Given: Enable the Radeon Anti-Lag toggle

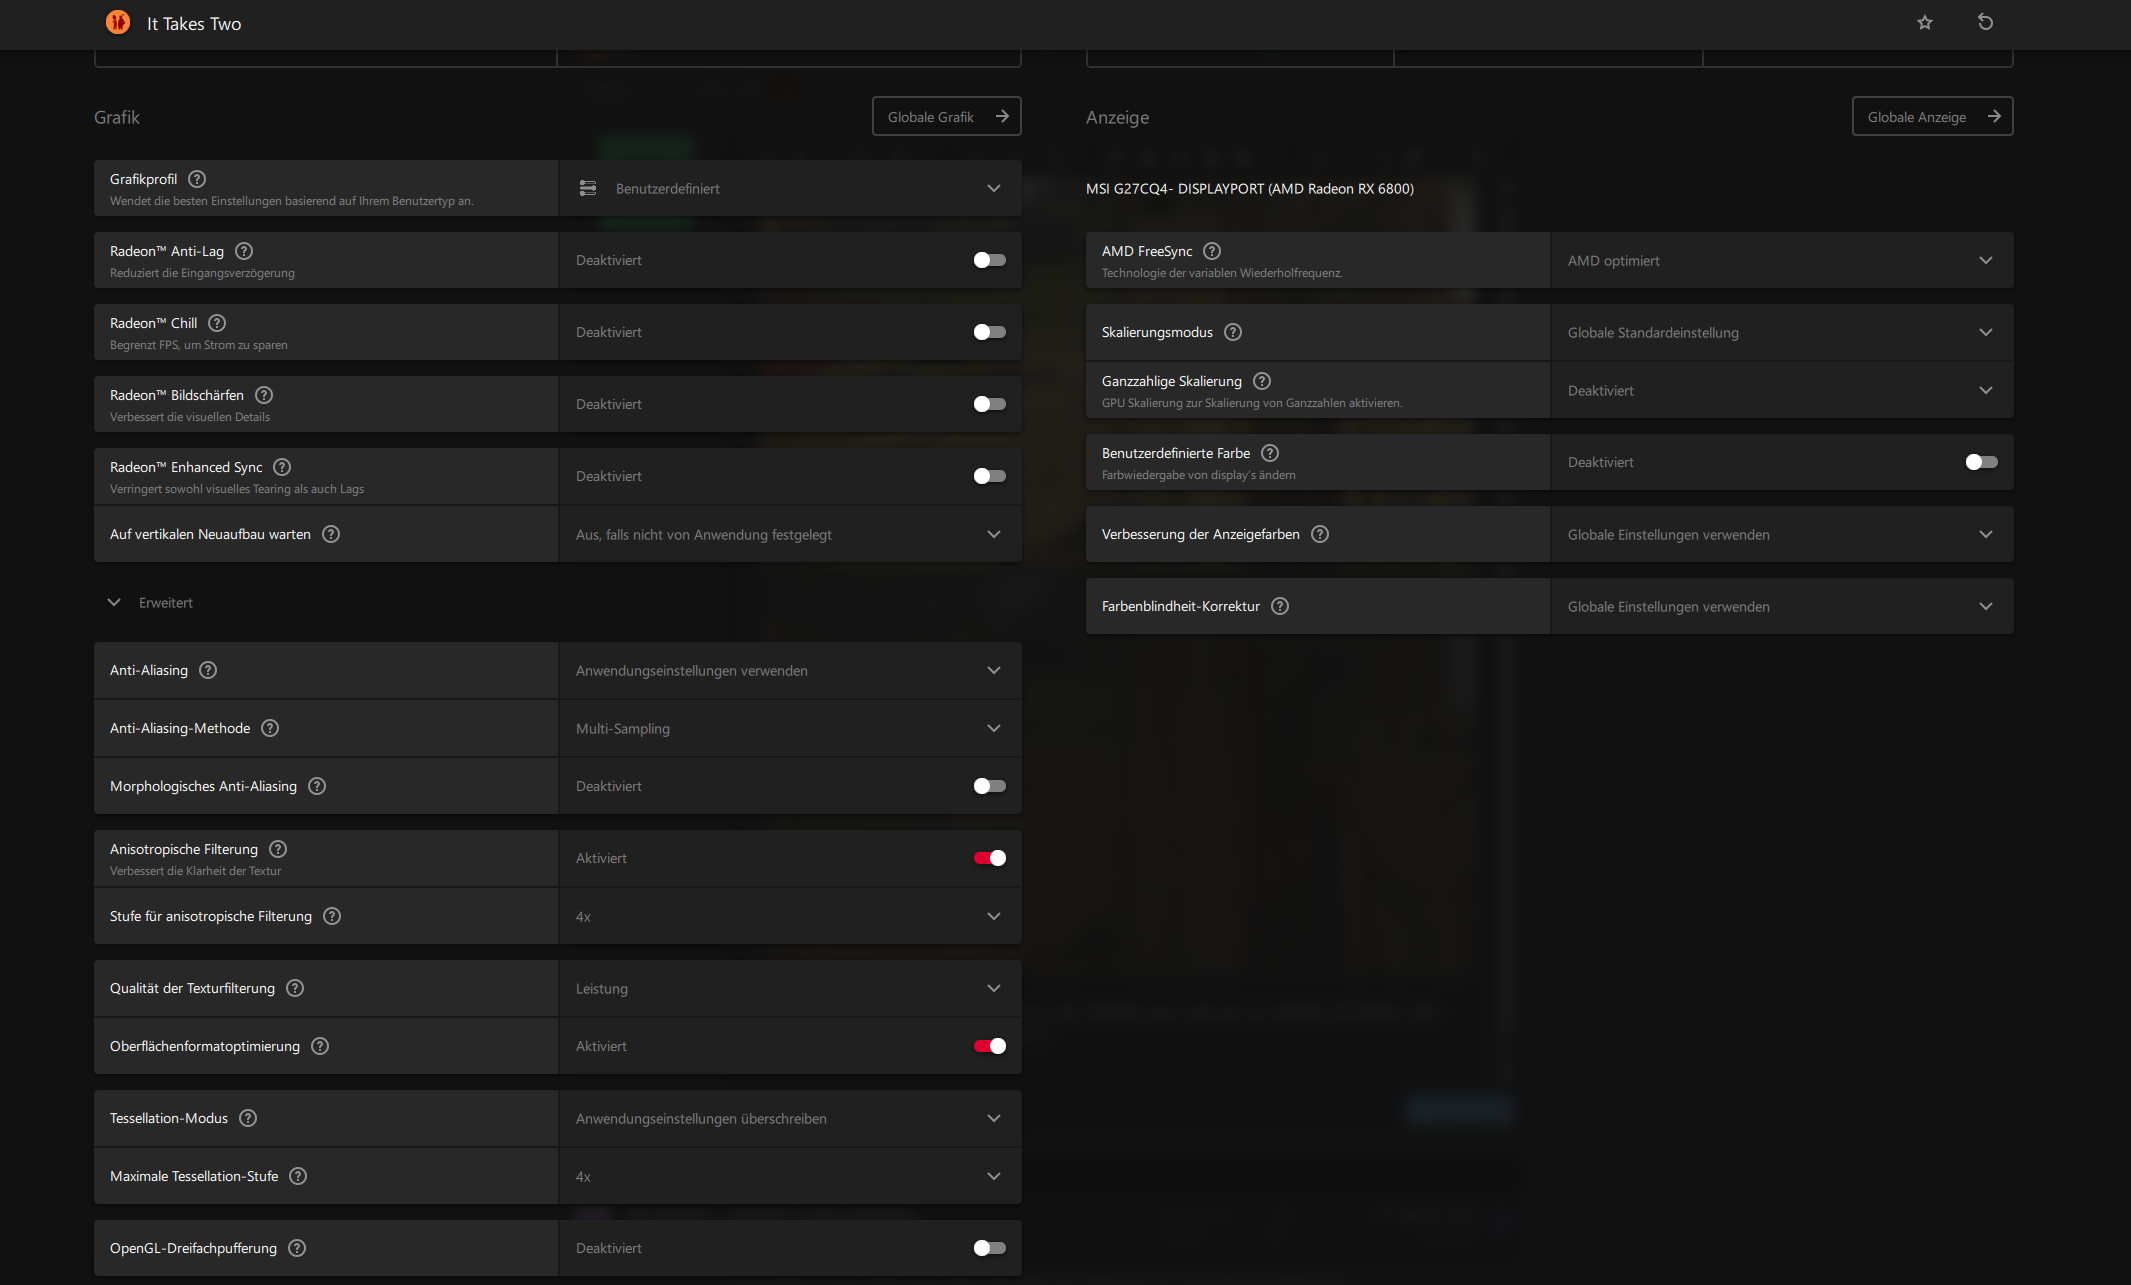Looking at the screenshot, I should point(989,260).
